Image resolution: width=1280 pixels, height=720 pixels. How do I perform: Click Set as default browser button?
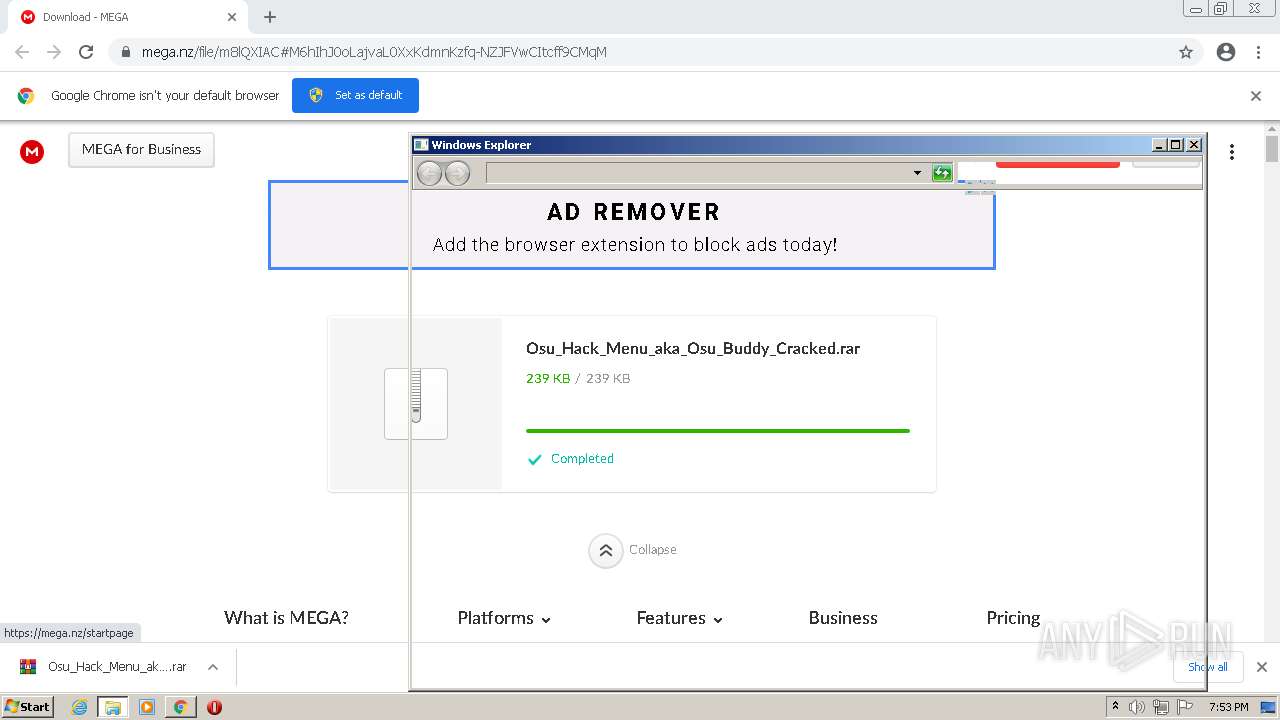355,95
